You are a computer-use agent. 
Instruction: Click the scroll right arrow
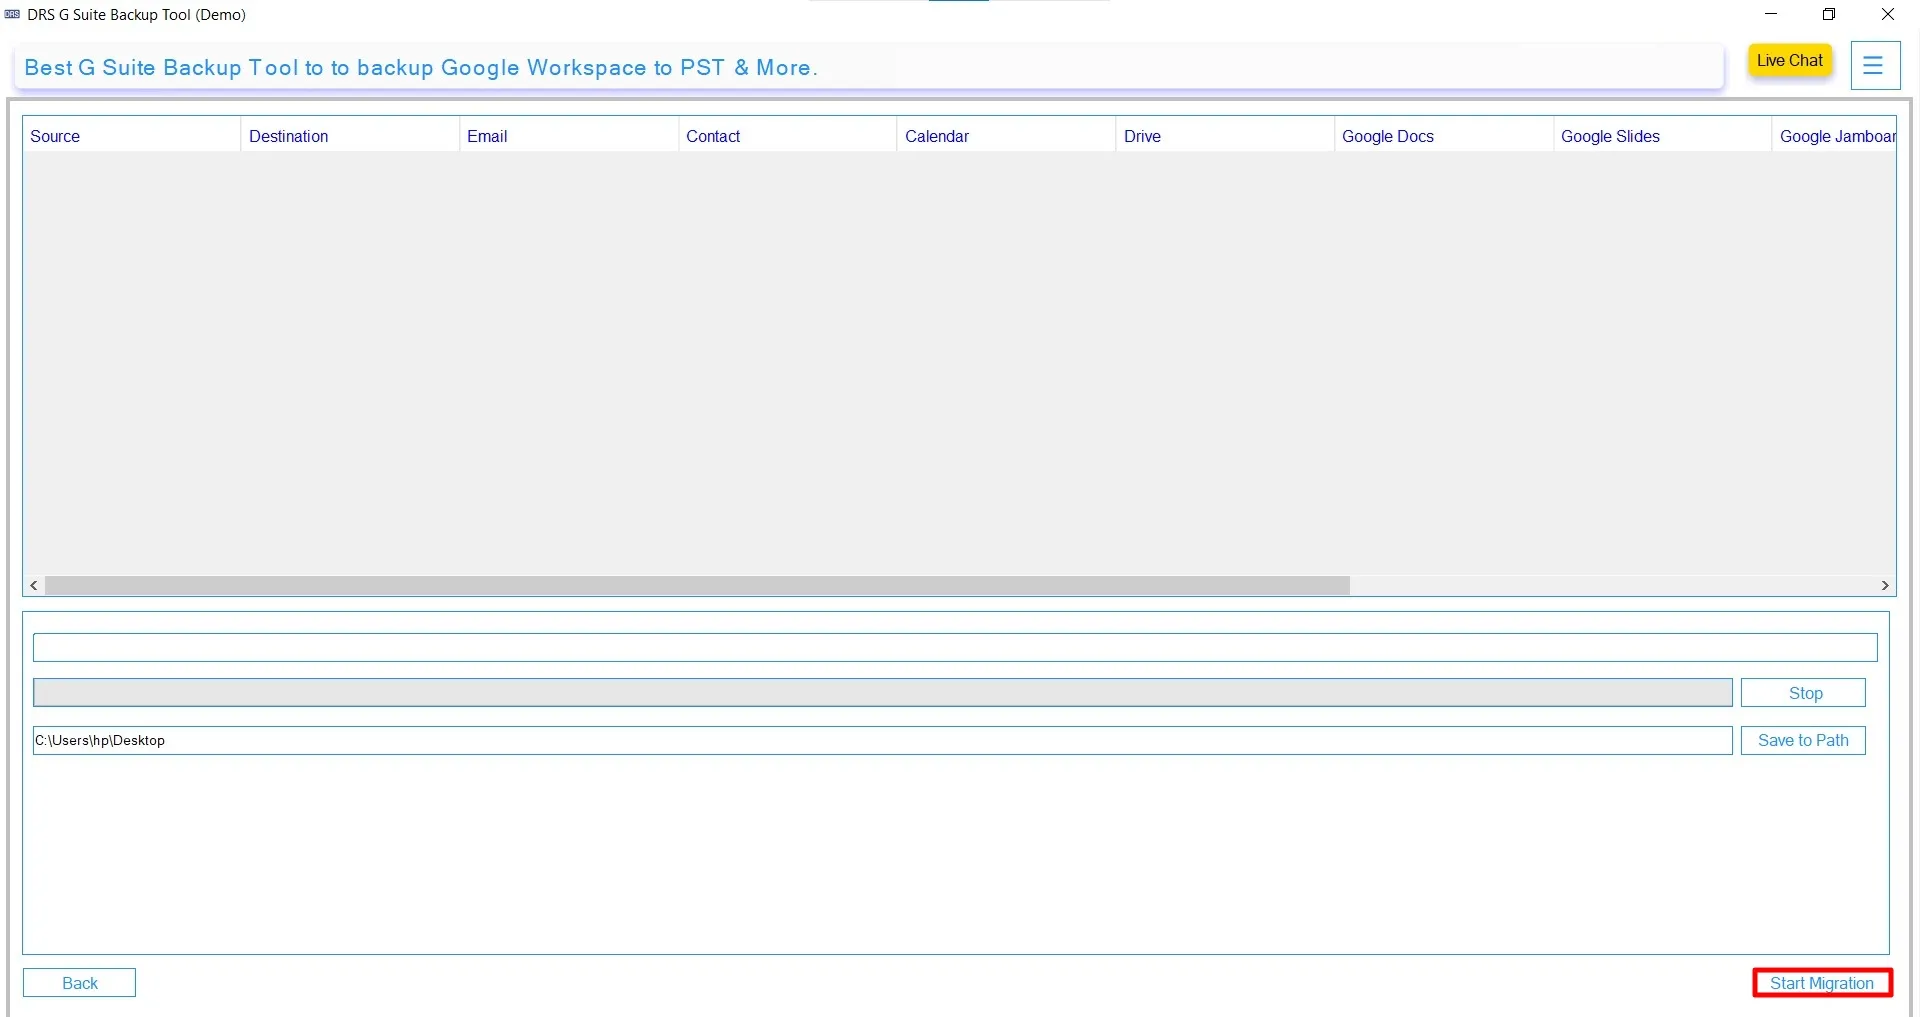point(1885,586)
